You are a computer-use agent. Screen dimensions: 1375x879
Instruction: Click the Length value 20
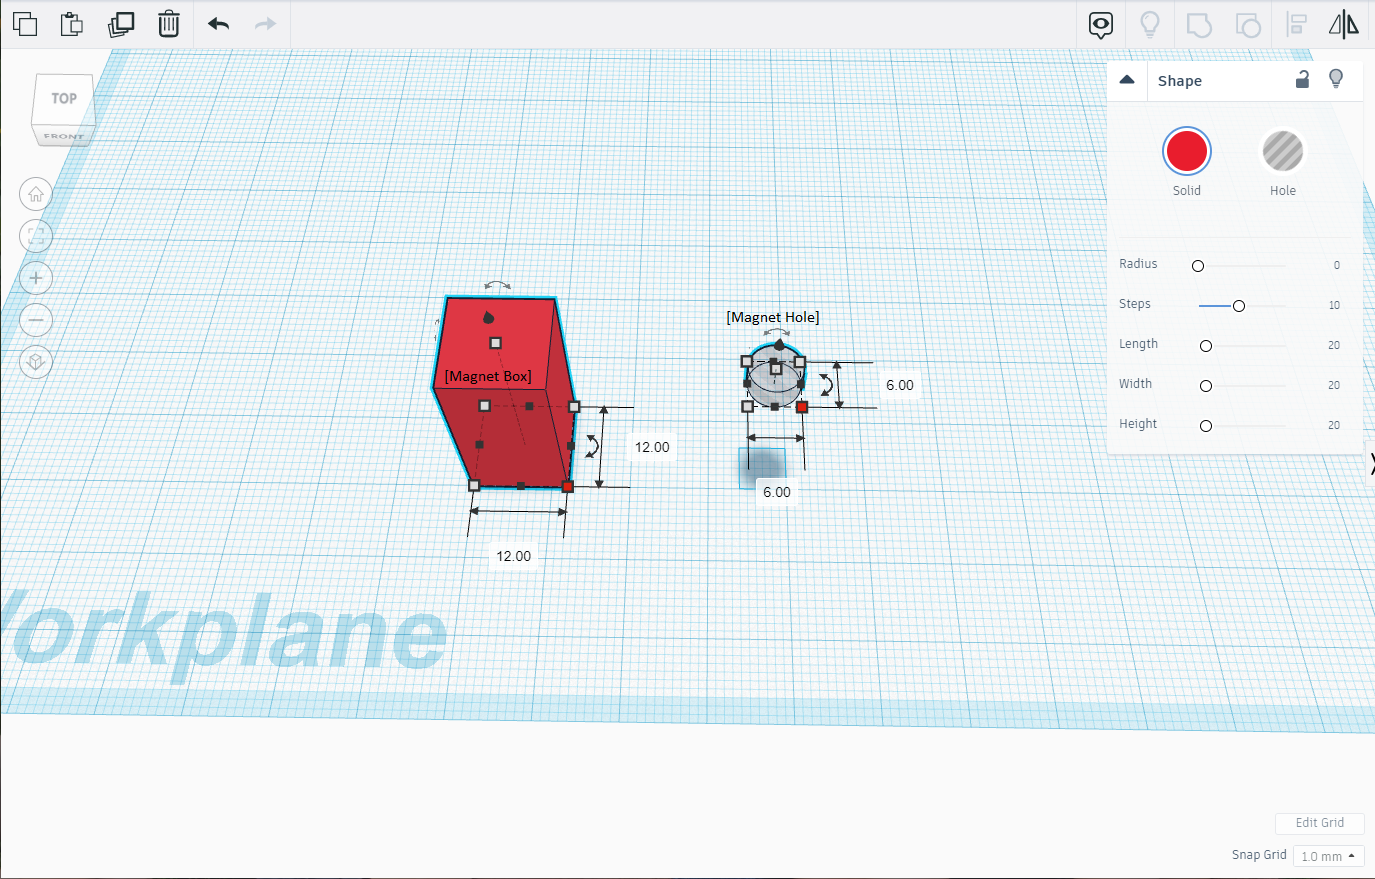1334,345
